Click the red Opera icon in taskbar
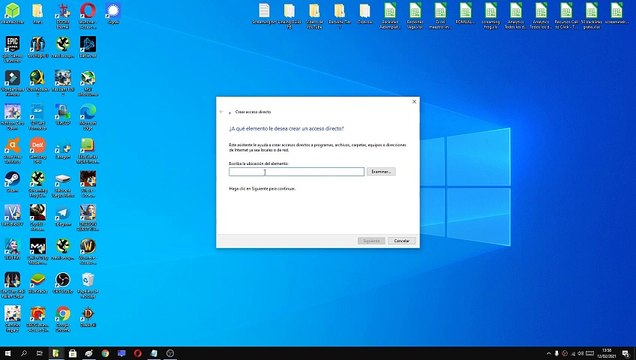The height and width of the screenshot is (360, 636). pyautogui.click(x=138, y=353)
